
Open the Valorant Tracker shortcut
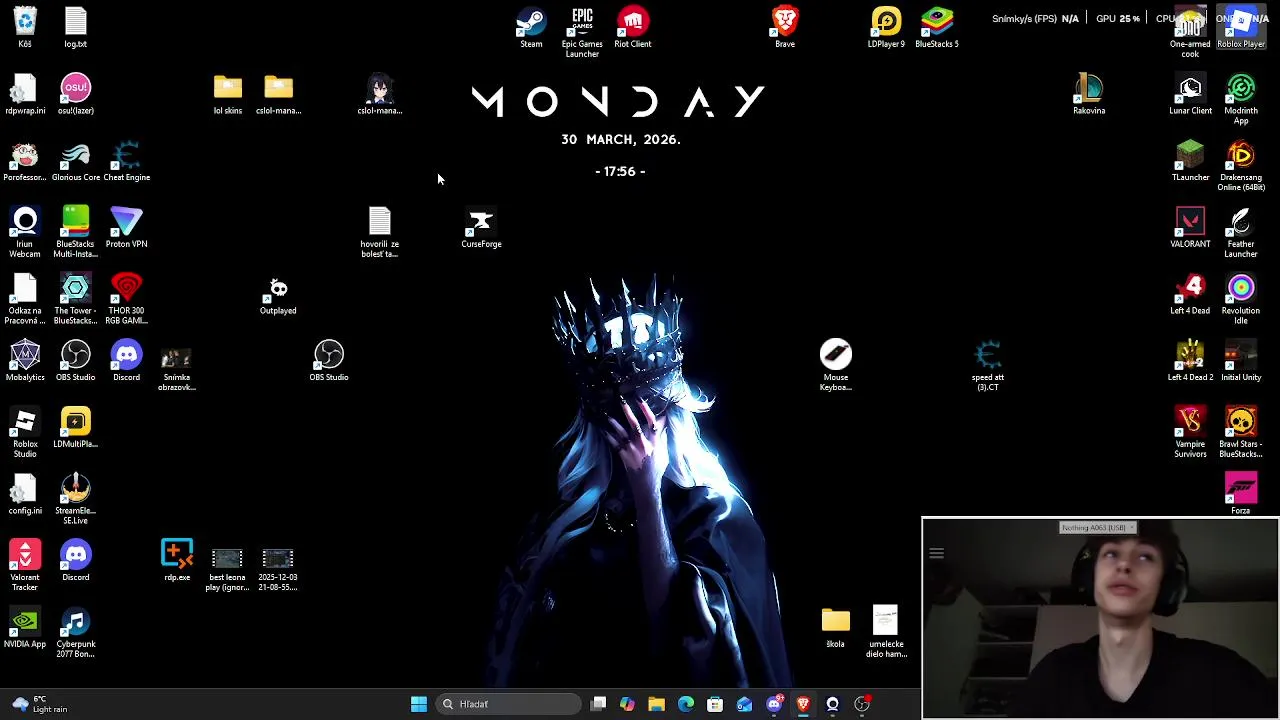pyautogui.click(x=25, y=565)
